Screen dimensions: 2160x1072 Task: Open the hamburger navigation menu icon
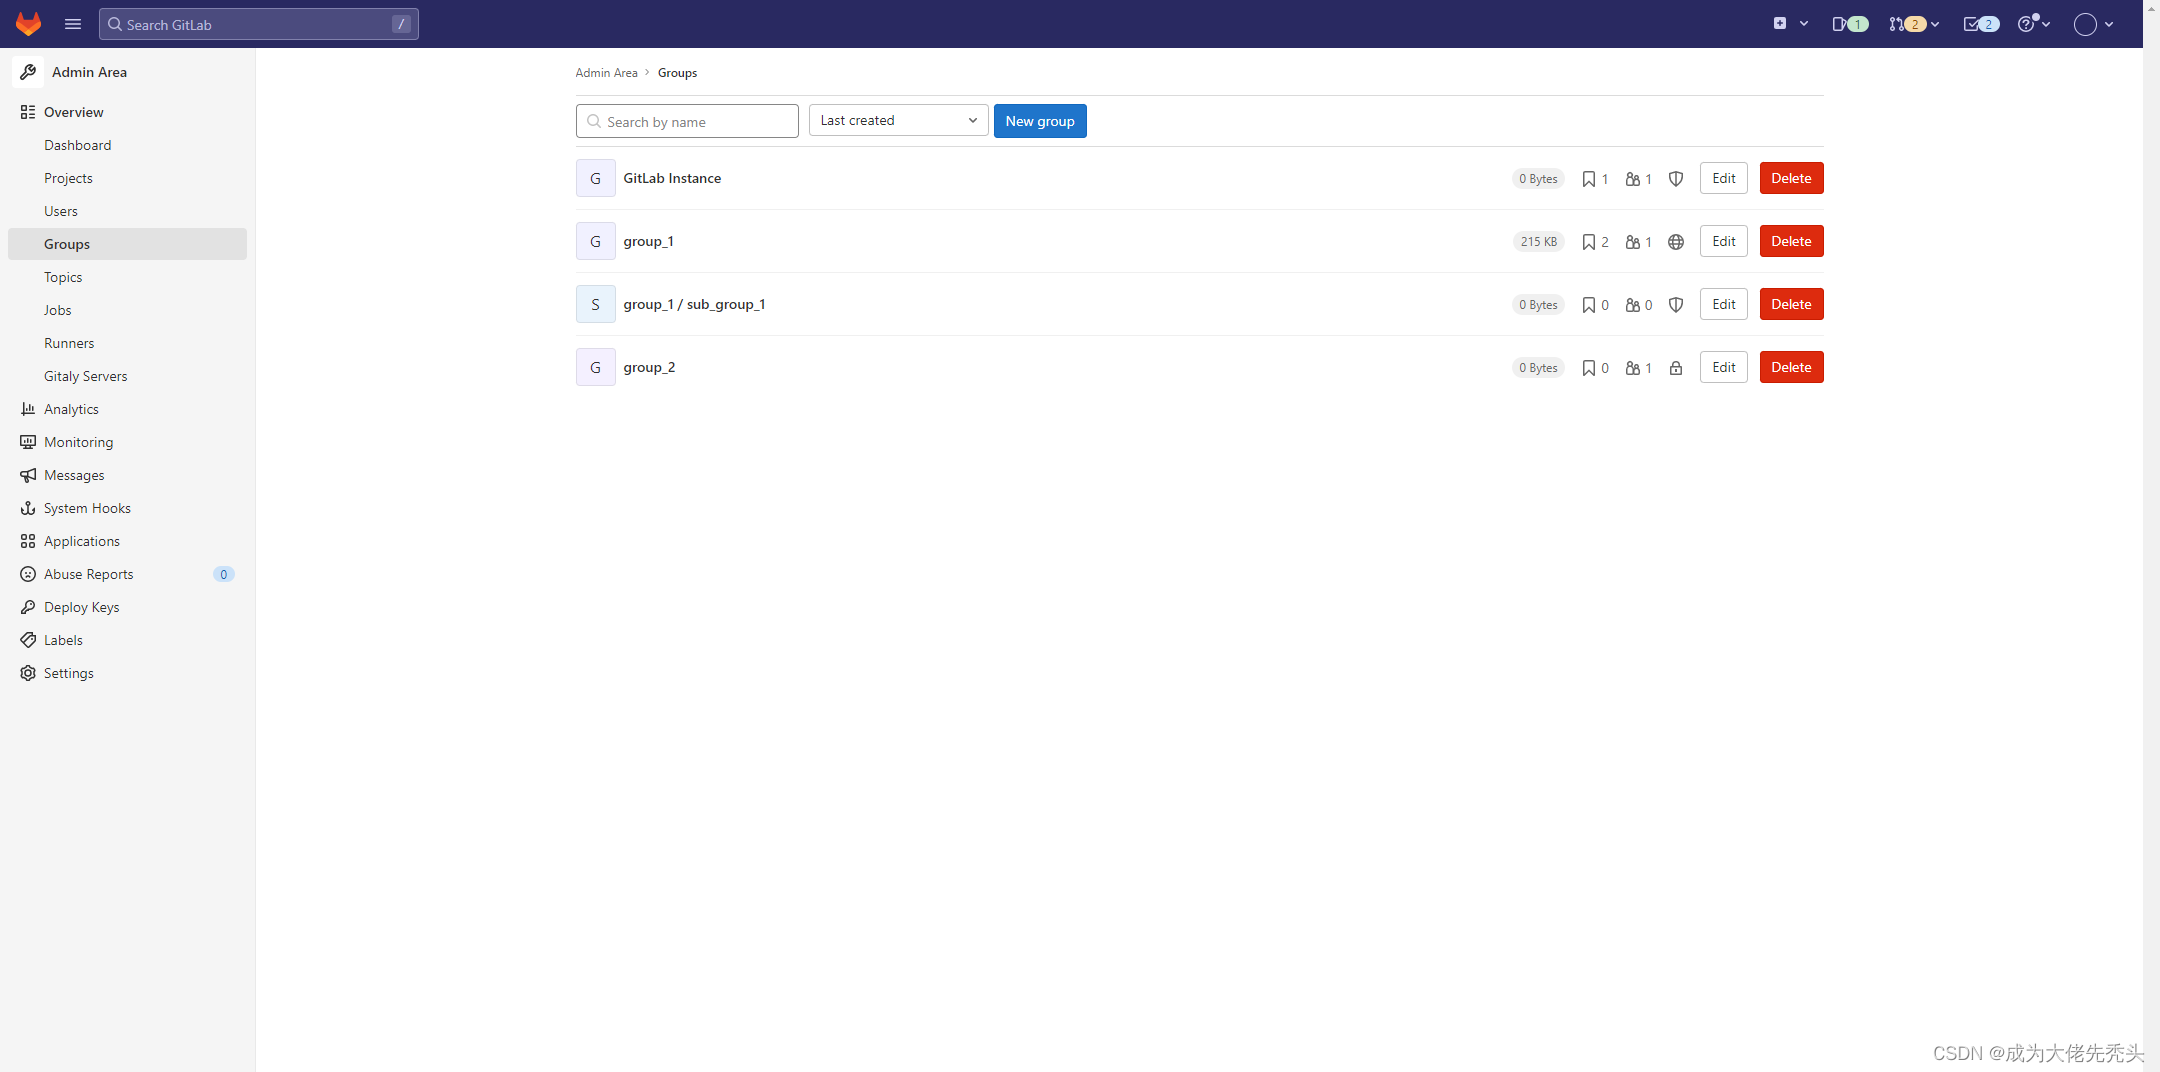73,24
